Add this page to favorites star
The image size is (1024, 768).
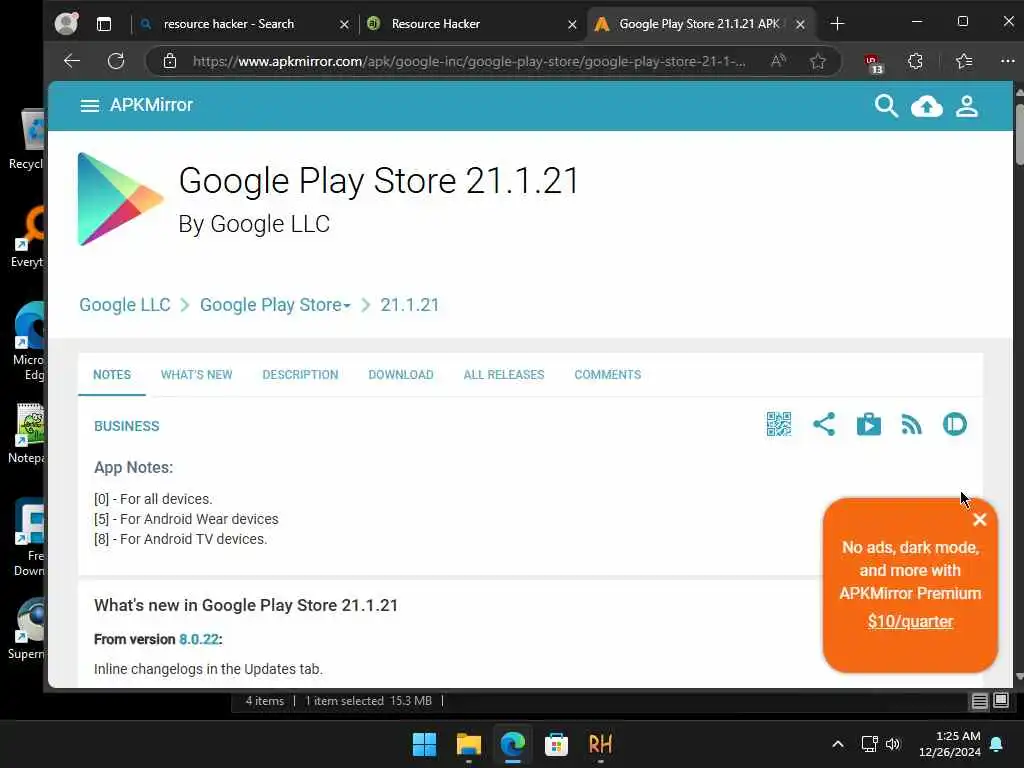[x=818, y=61]
